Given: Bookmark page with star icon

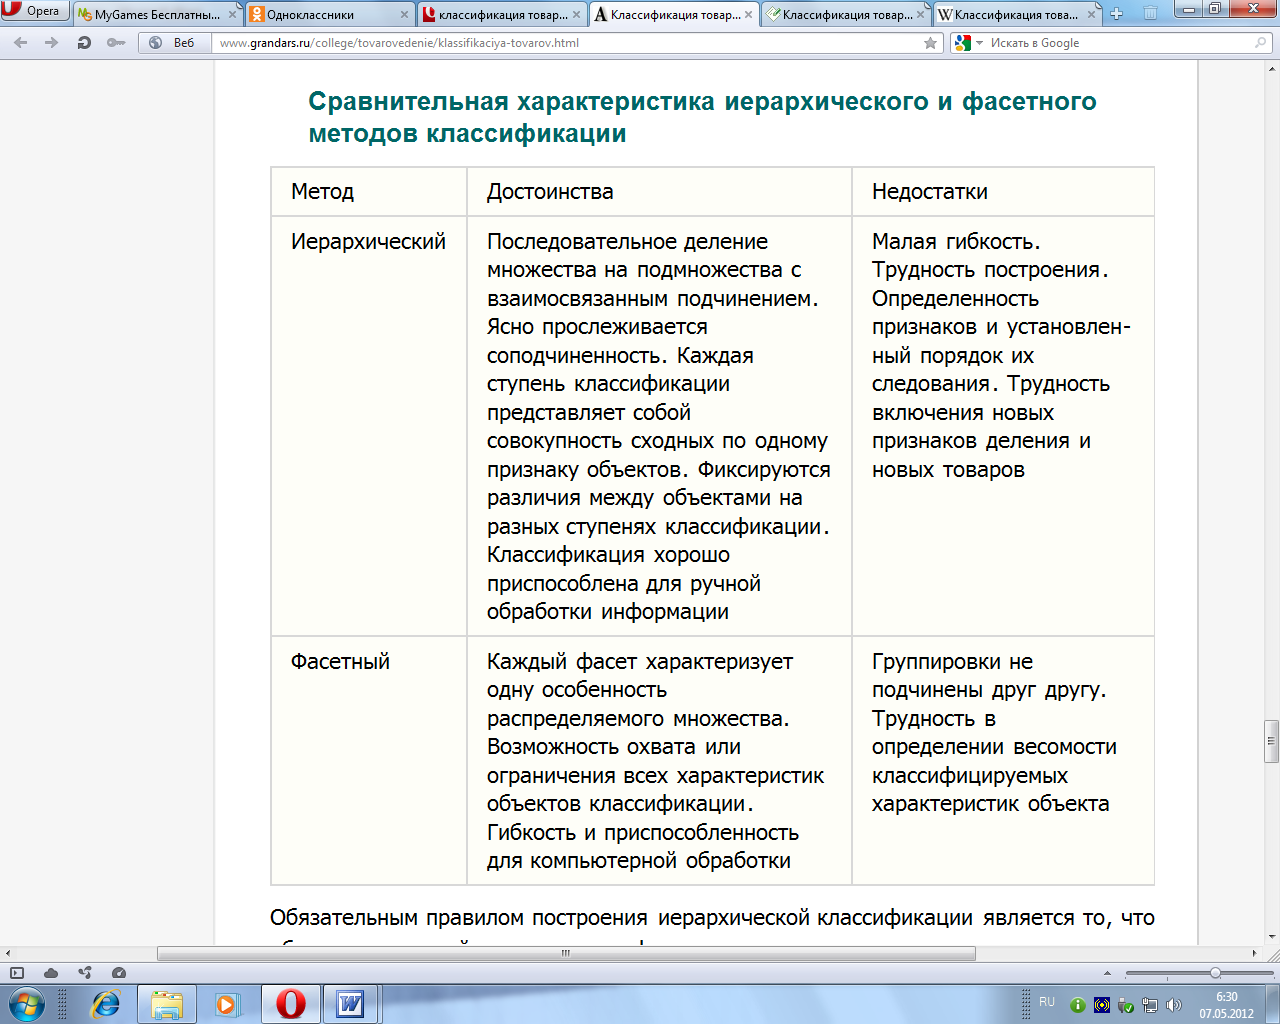Looking at the screenshot, I should tap(931, 43).
